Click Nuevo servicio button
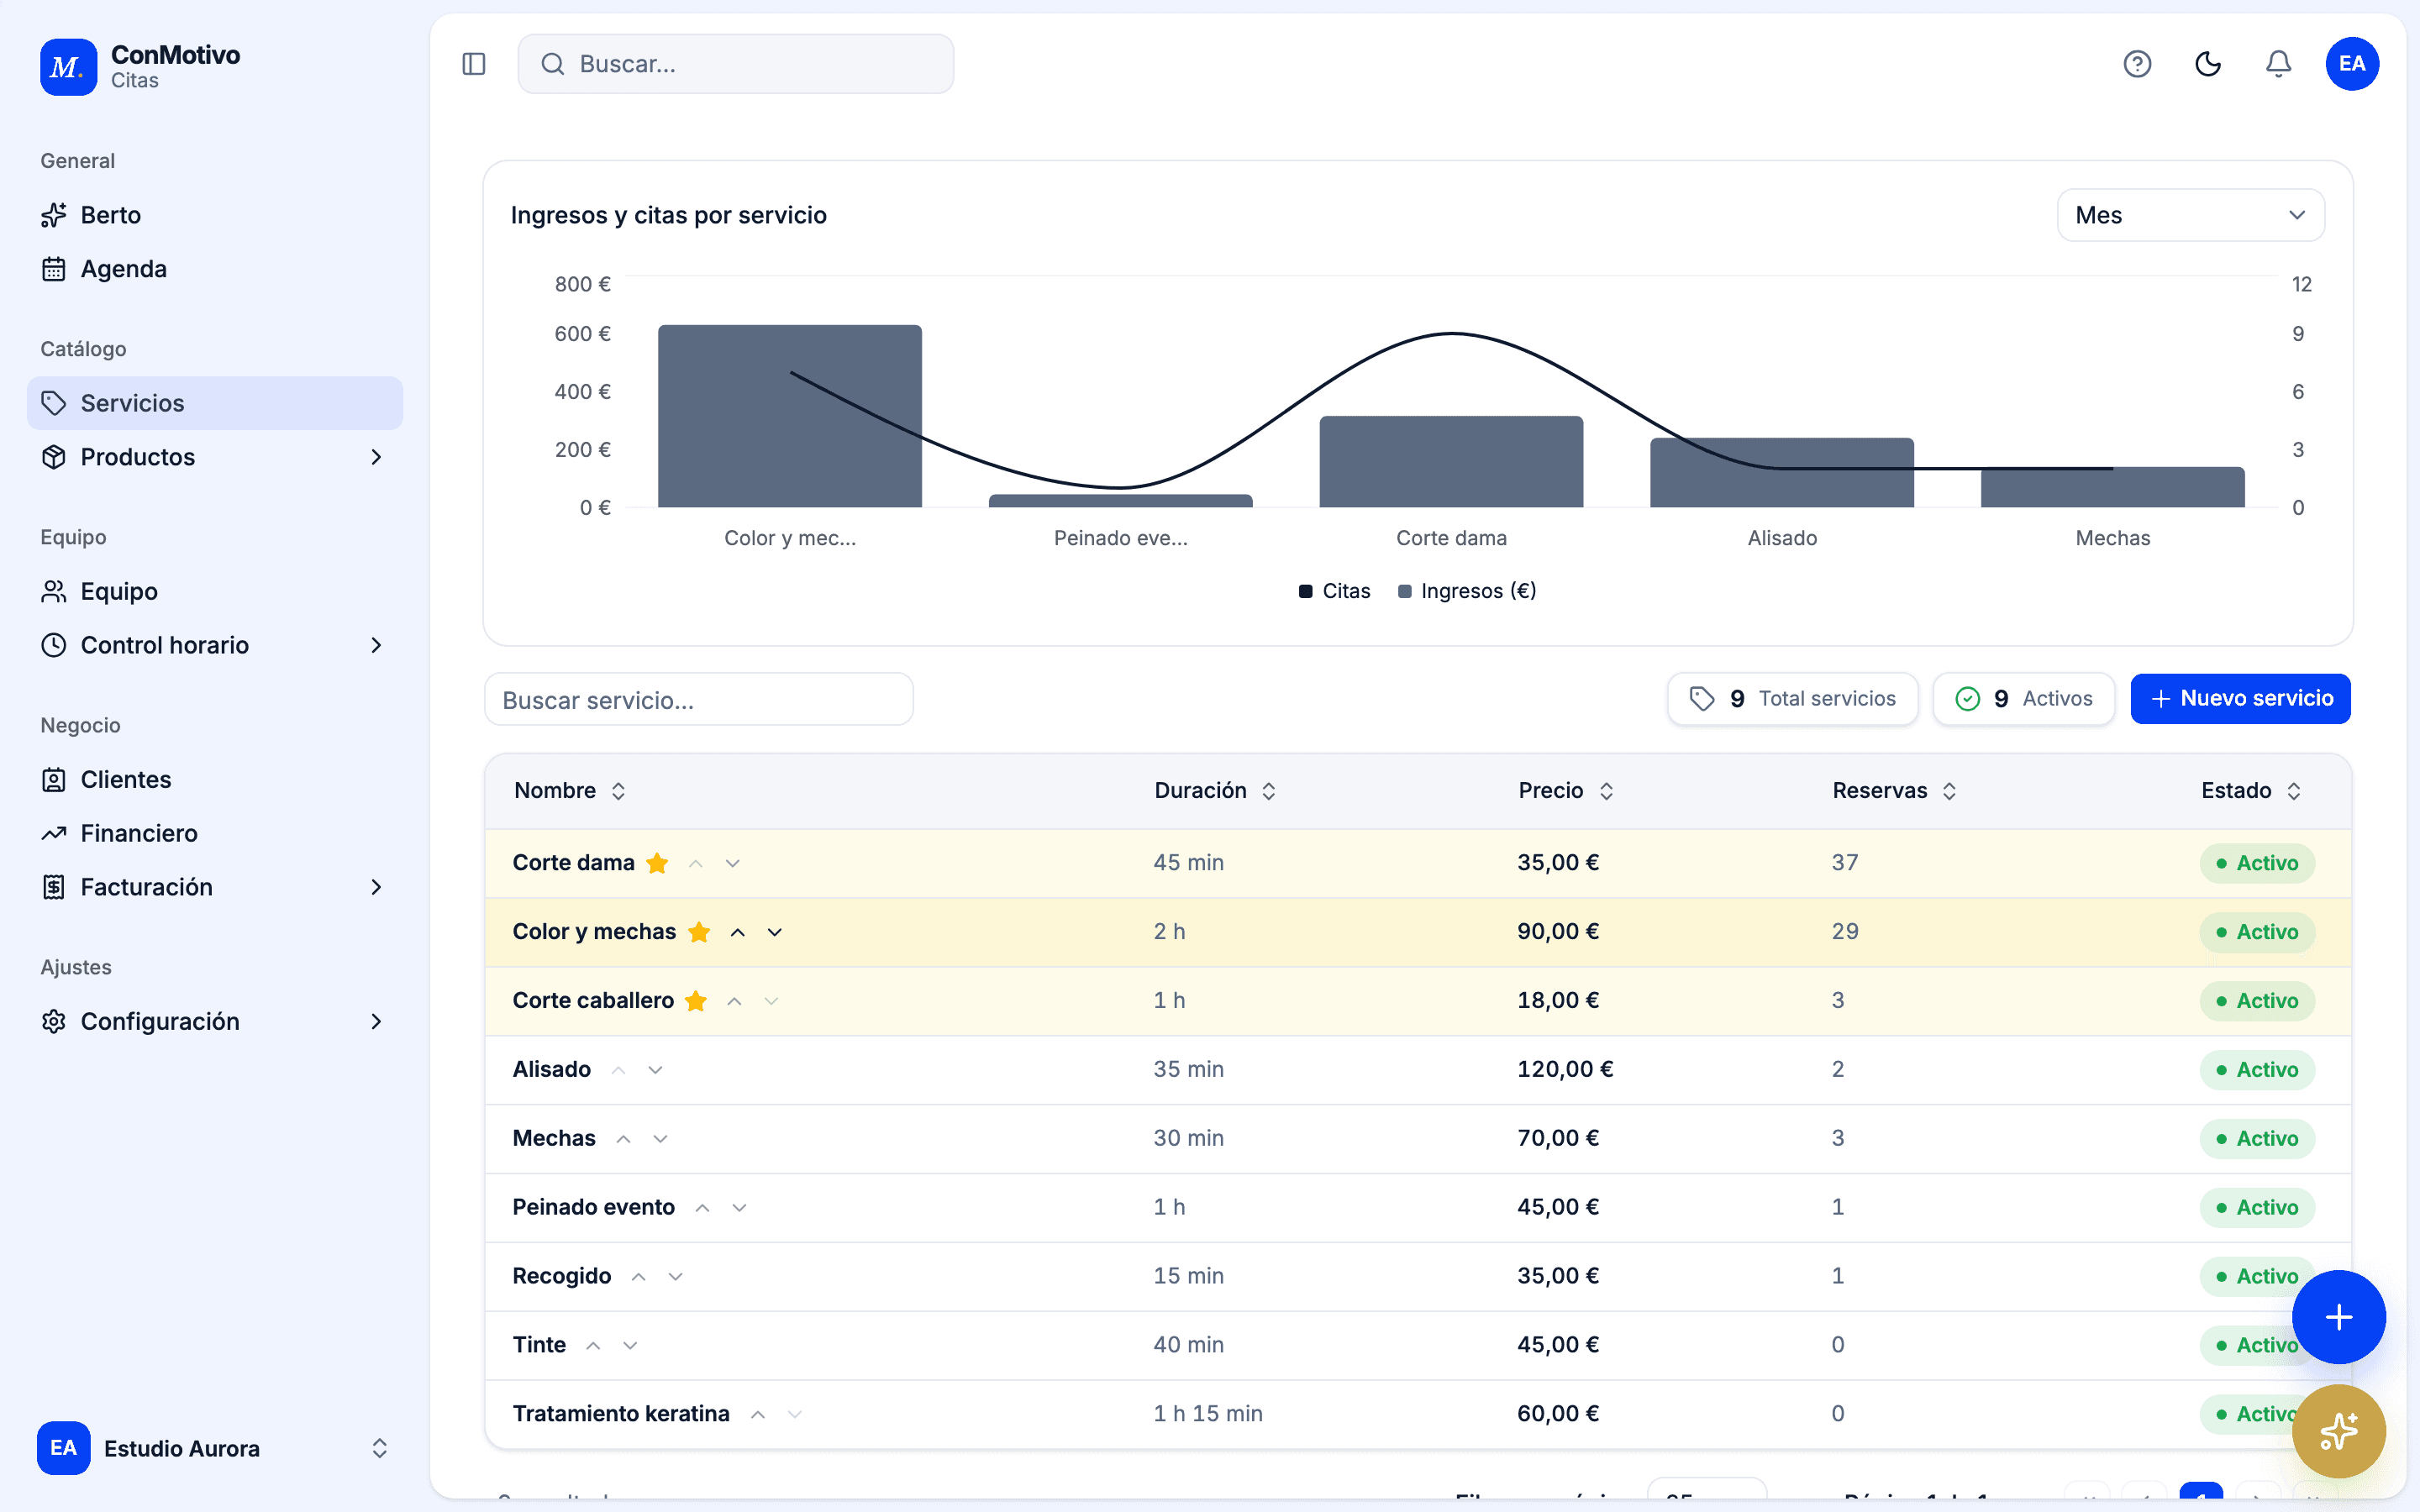Viewport: 2420px width, 1512px height. coord(2240,698)
